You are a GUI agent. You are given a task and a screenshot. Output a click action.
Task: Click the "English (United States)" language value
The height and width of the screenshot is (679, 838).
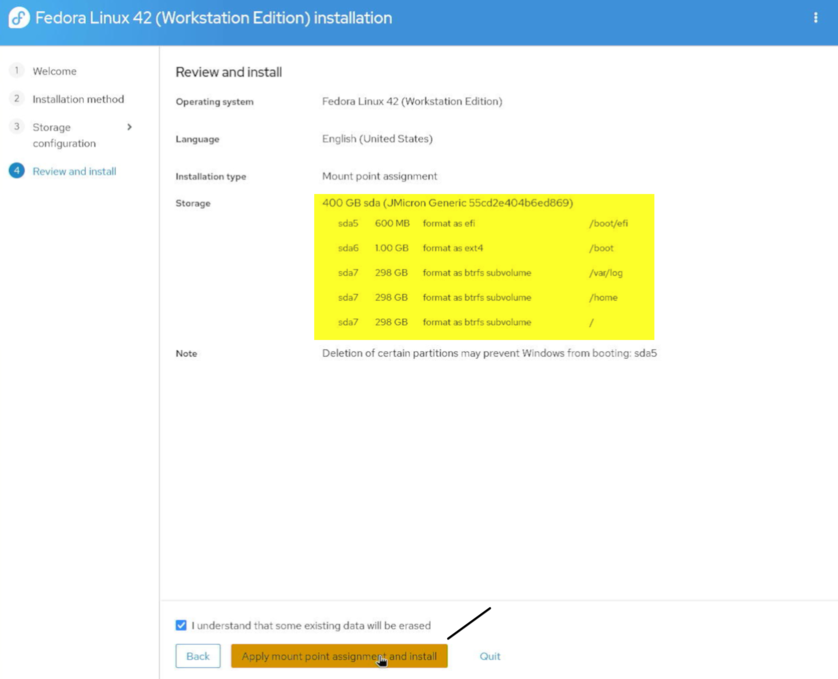click(377, 138)
